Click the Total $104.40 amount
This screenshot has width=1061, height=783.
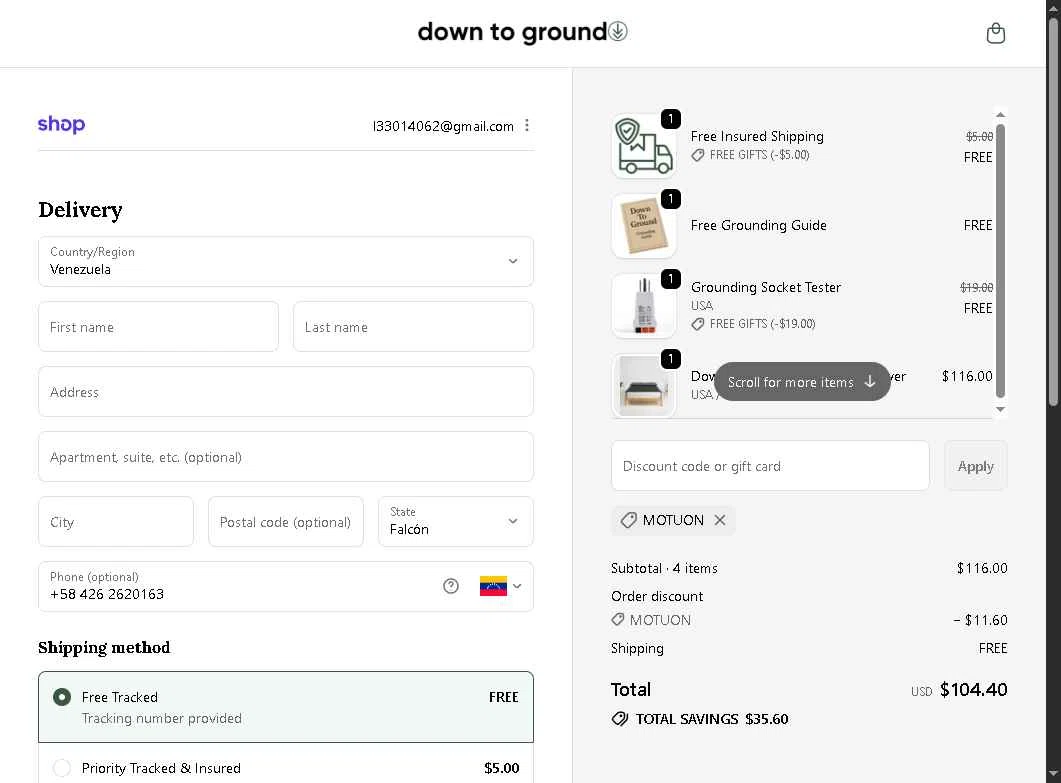973,690
